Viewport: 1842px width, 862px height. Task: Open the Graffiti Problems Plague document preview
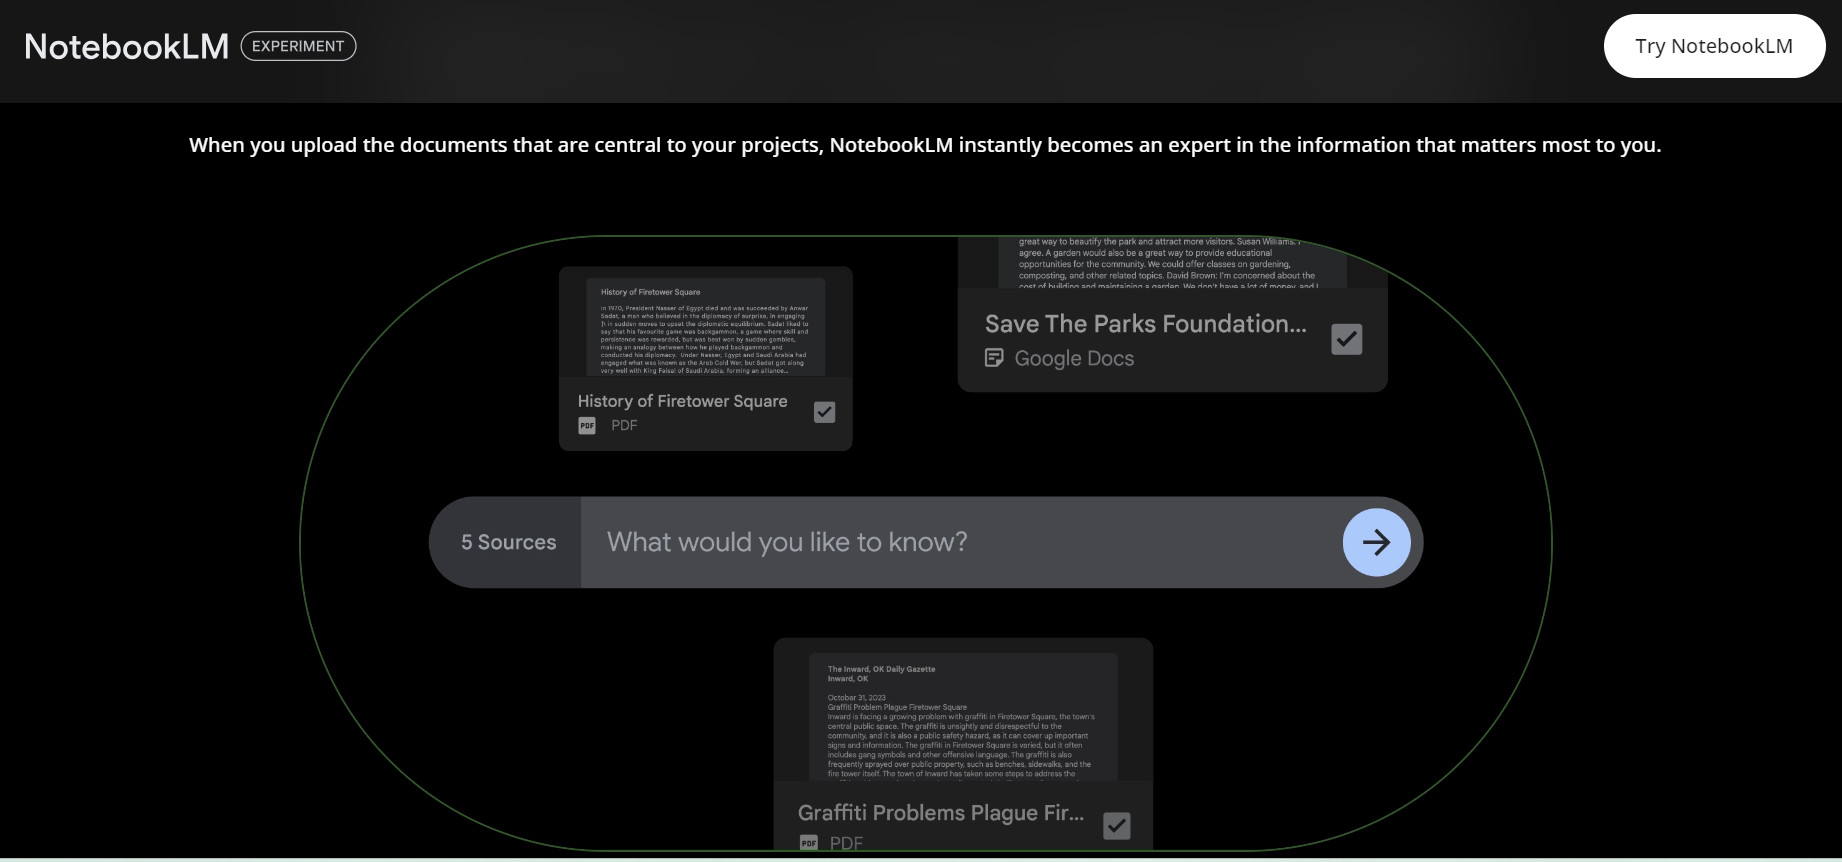coord(963,716)
